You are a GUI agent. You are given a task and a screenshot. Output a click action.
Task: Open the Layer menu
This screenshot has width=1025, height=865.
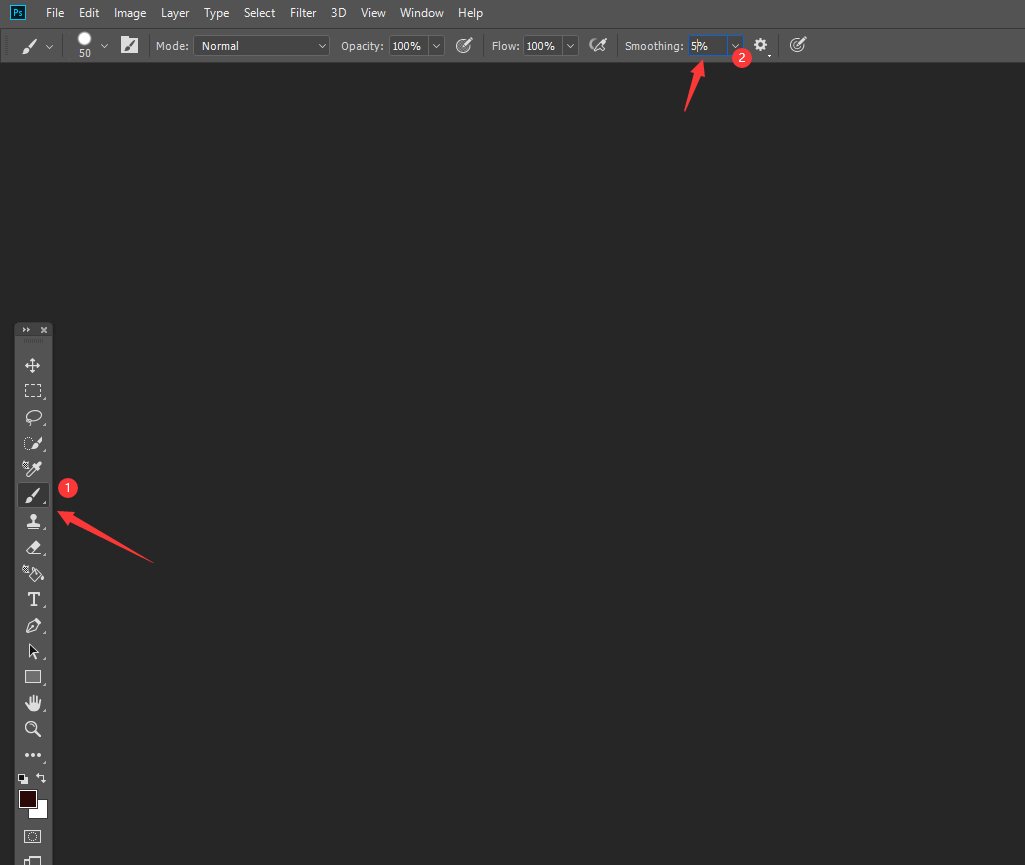(x=175, y=13)
